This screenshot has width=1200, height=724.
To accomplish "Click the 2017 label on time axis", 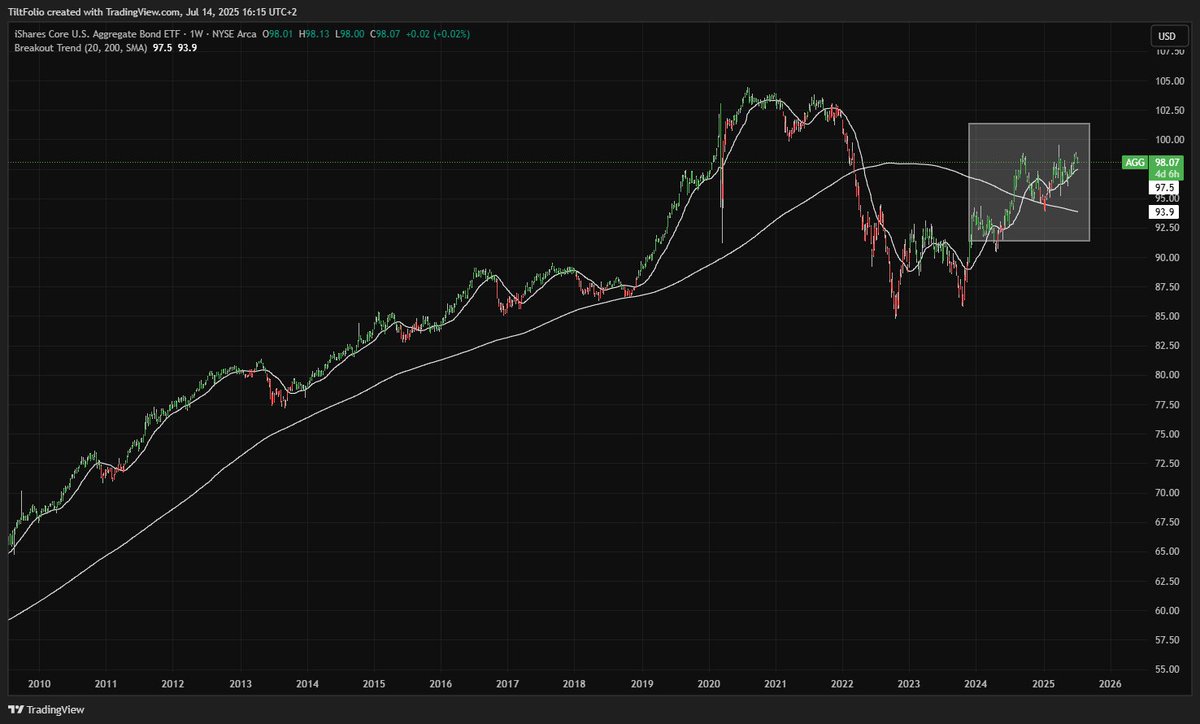I will coord(508,685).
